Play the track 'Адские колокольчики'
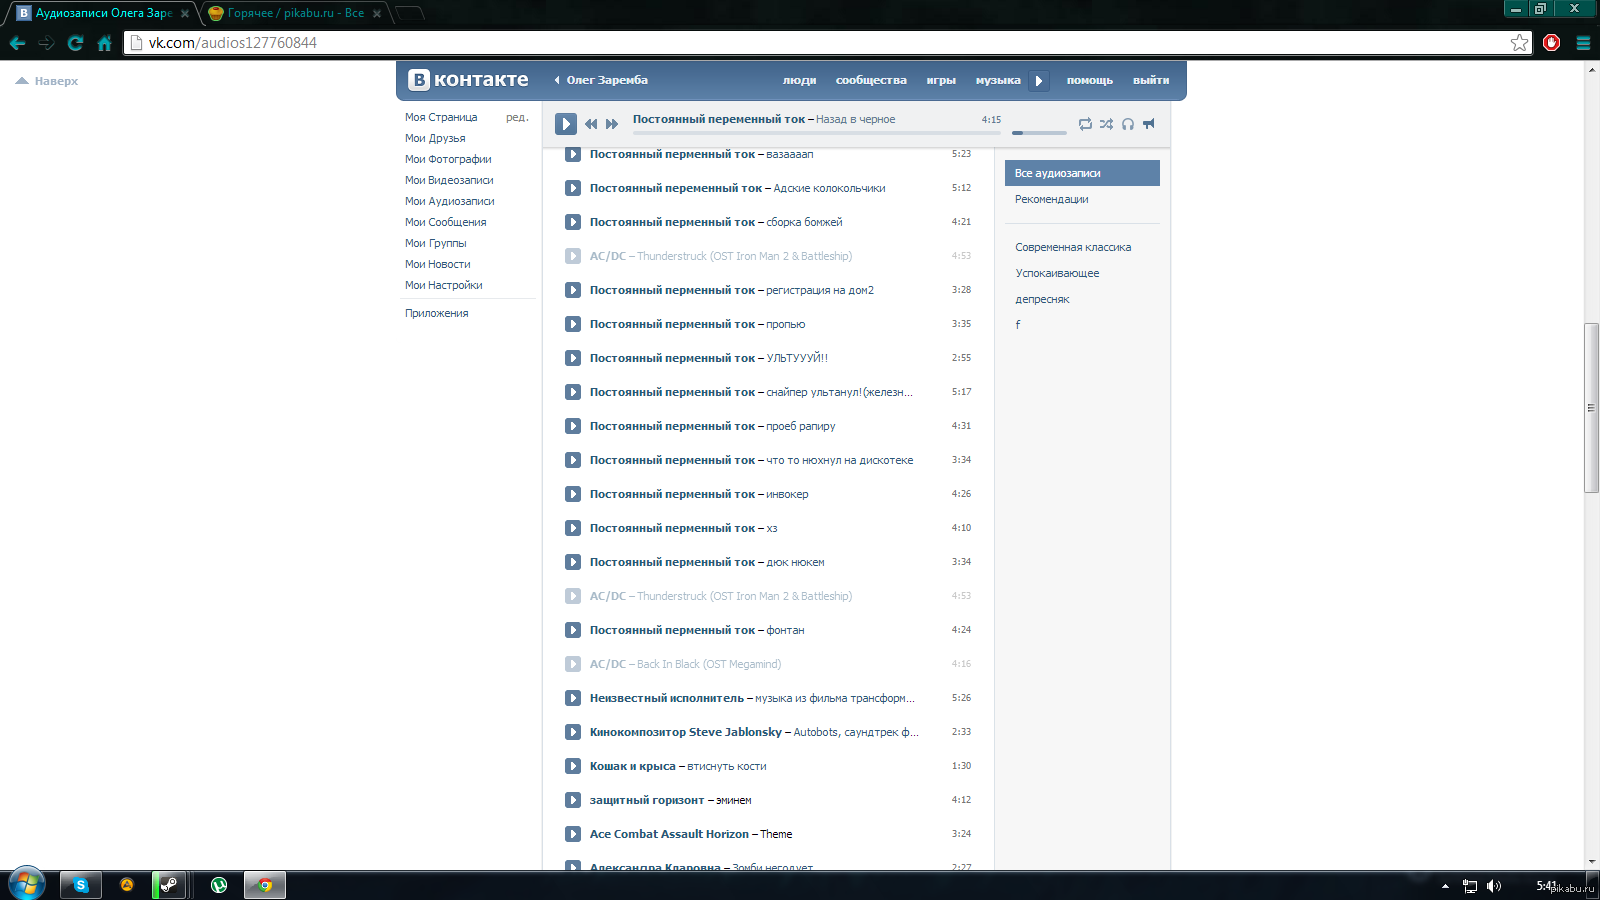Viewport: 1600px width, 900px height. point(573,188)
